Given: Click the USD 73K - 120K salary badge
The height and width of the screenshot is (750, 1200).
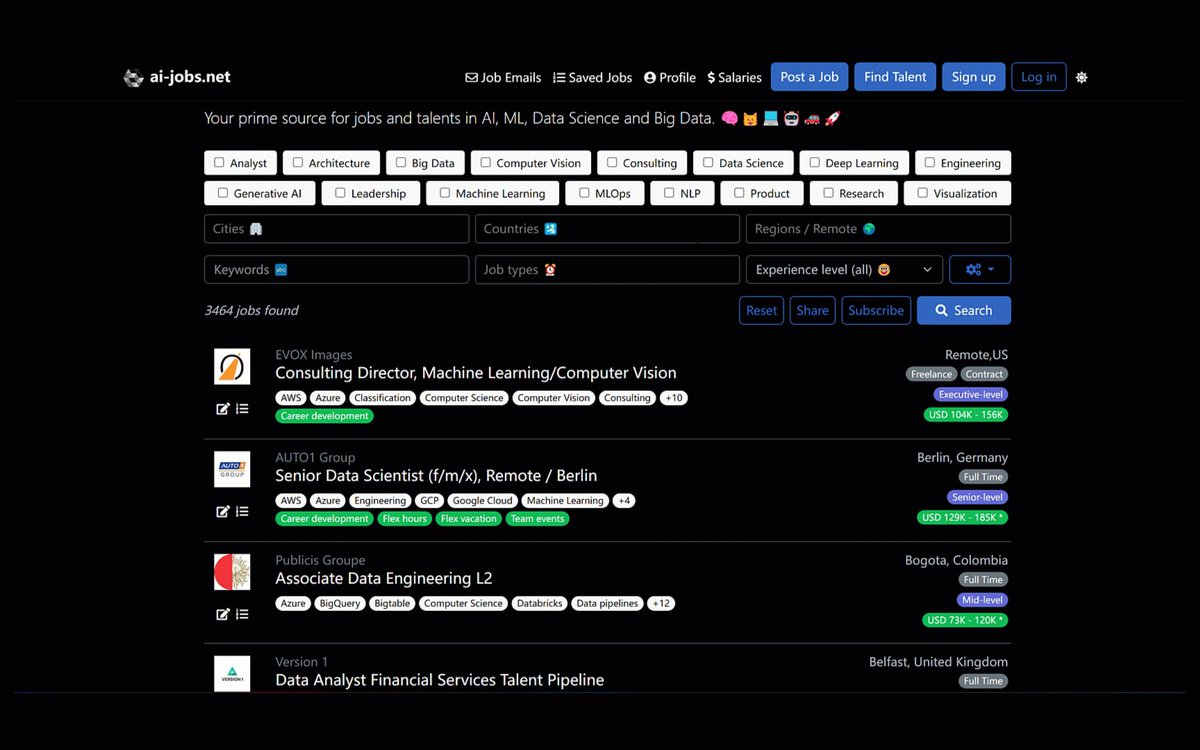Looking at the screenshot, I should pos(965,620).
